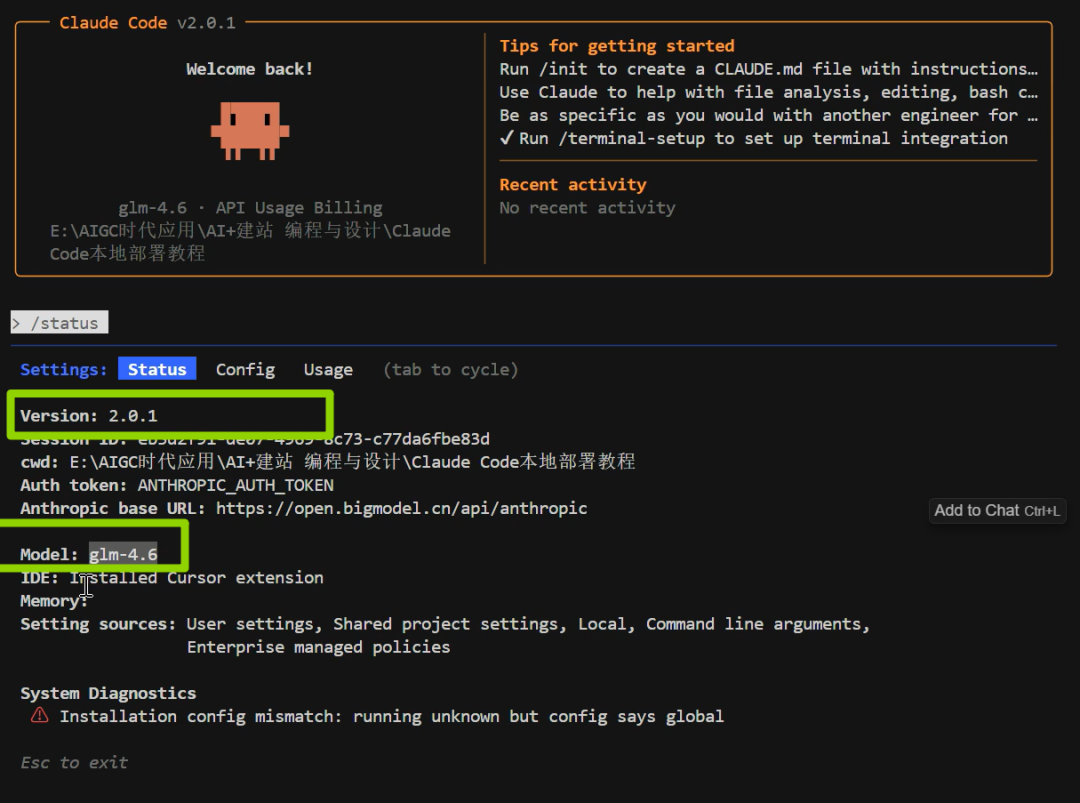Image resolution: width=1080 pixels, height=803 pixels.
Task: Click the Enterprise managed policies text
Action: [x=318, y=647]
